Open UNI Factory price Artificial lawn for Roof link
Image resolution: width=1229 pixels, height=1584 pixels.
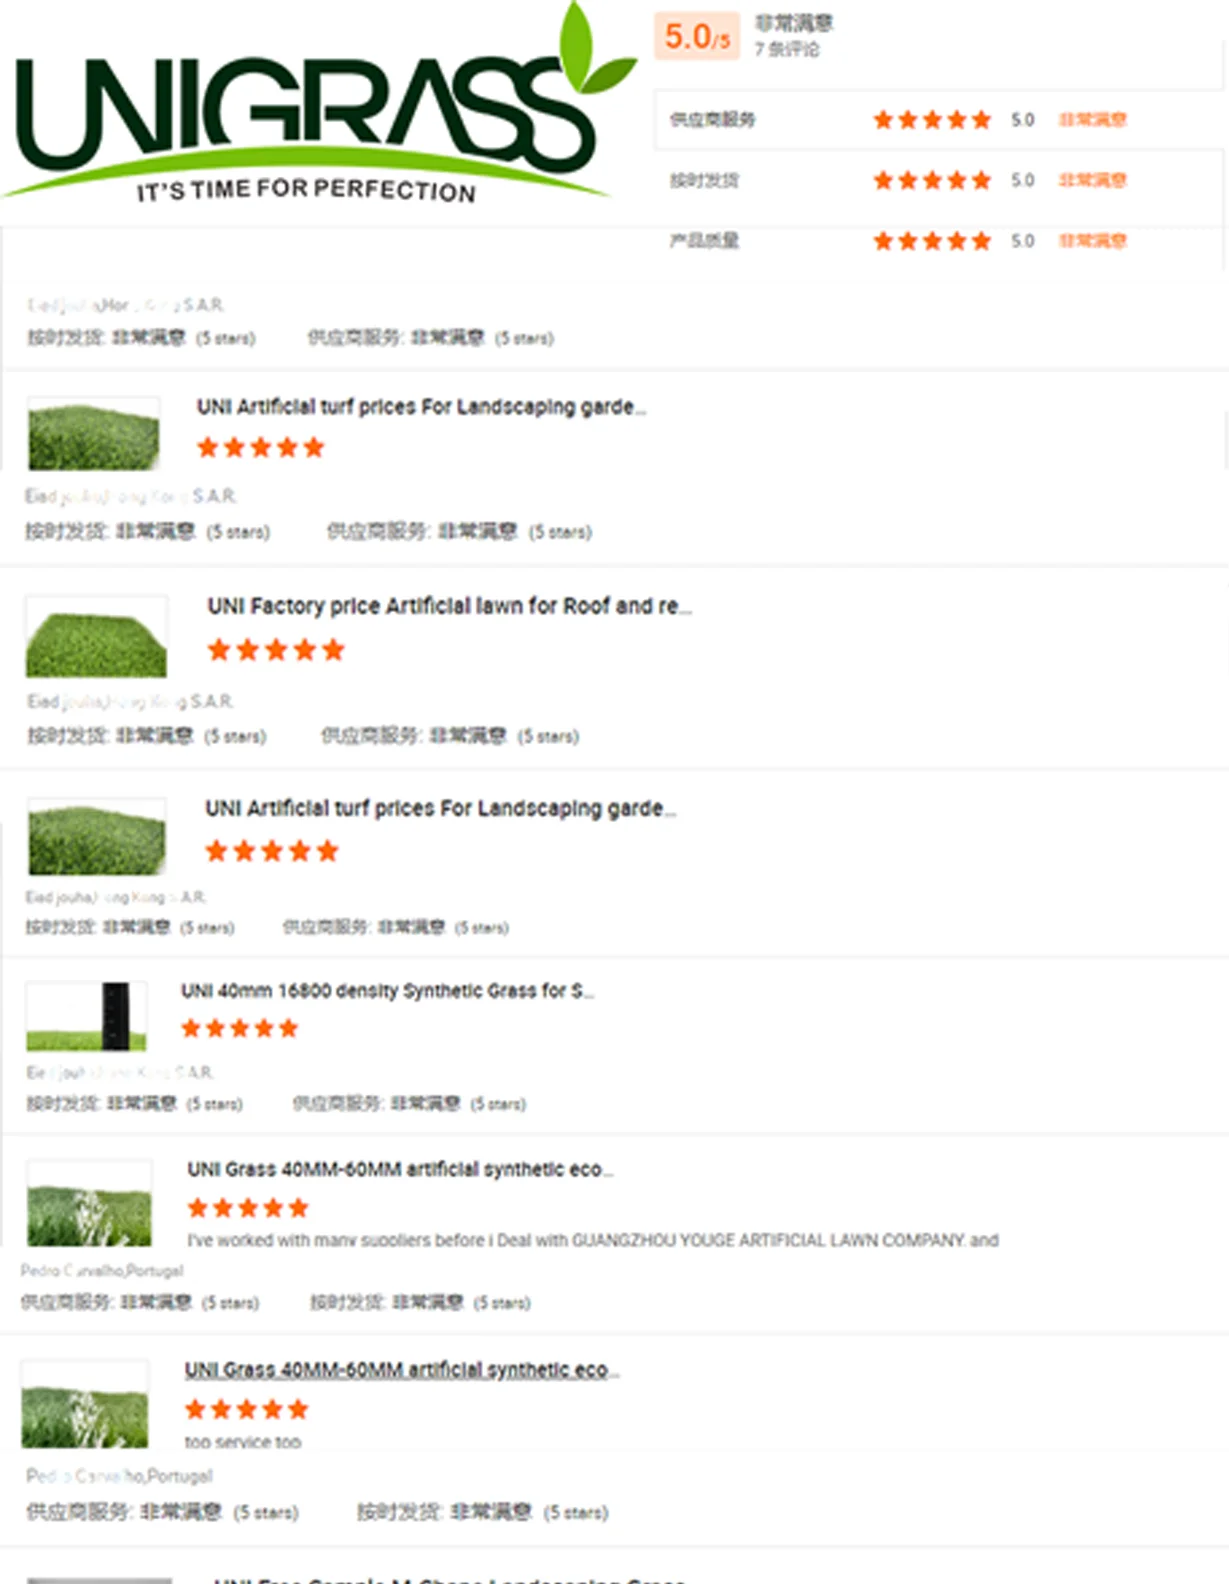click(449, 606)
